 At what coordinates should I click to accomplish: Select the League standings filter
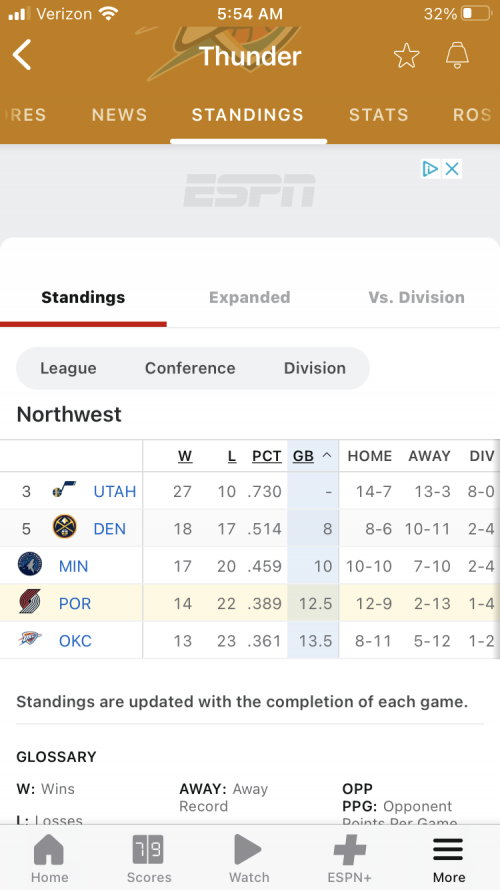68,368
